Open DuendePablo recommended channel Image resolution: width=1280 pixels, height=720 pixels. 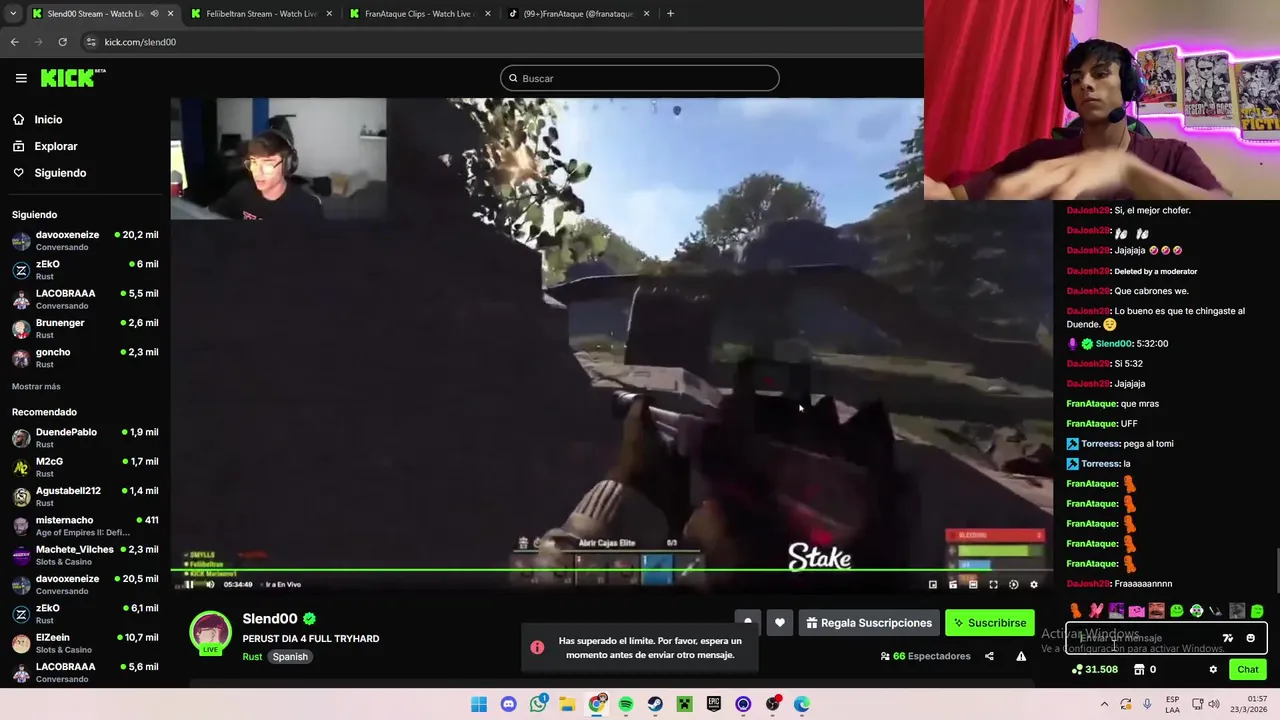click(x=85, y=437)
